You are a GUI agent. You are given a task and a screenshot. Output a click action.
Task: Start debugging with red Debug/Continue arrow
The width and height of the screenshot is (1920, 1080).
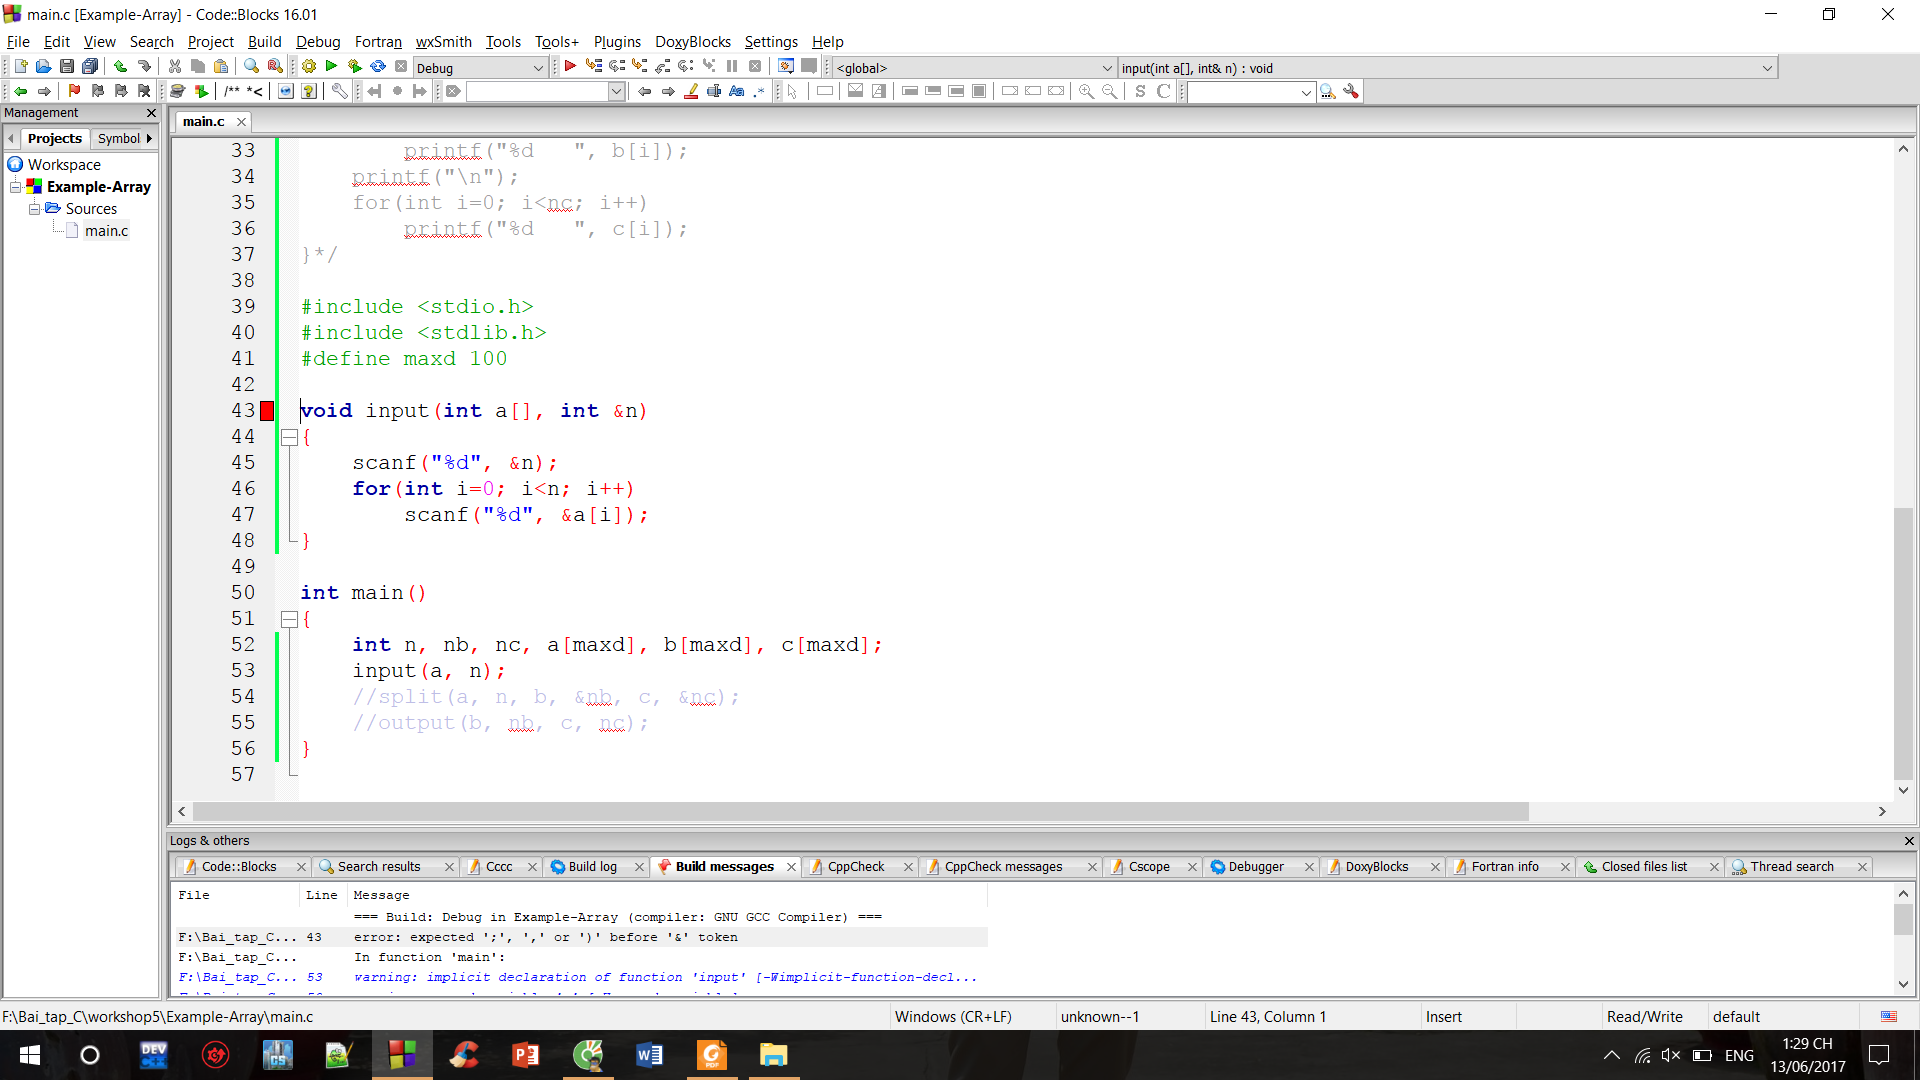click(x=569, y=67)
